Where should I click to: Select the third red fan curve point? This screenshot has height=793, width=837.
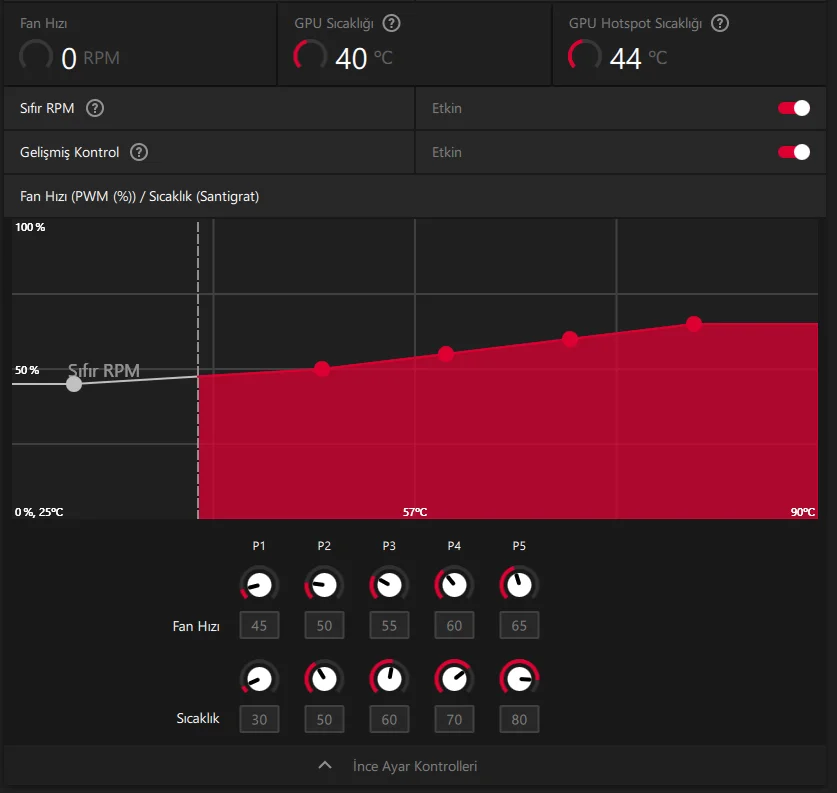pos(570,339)
